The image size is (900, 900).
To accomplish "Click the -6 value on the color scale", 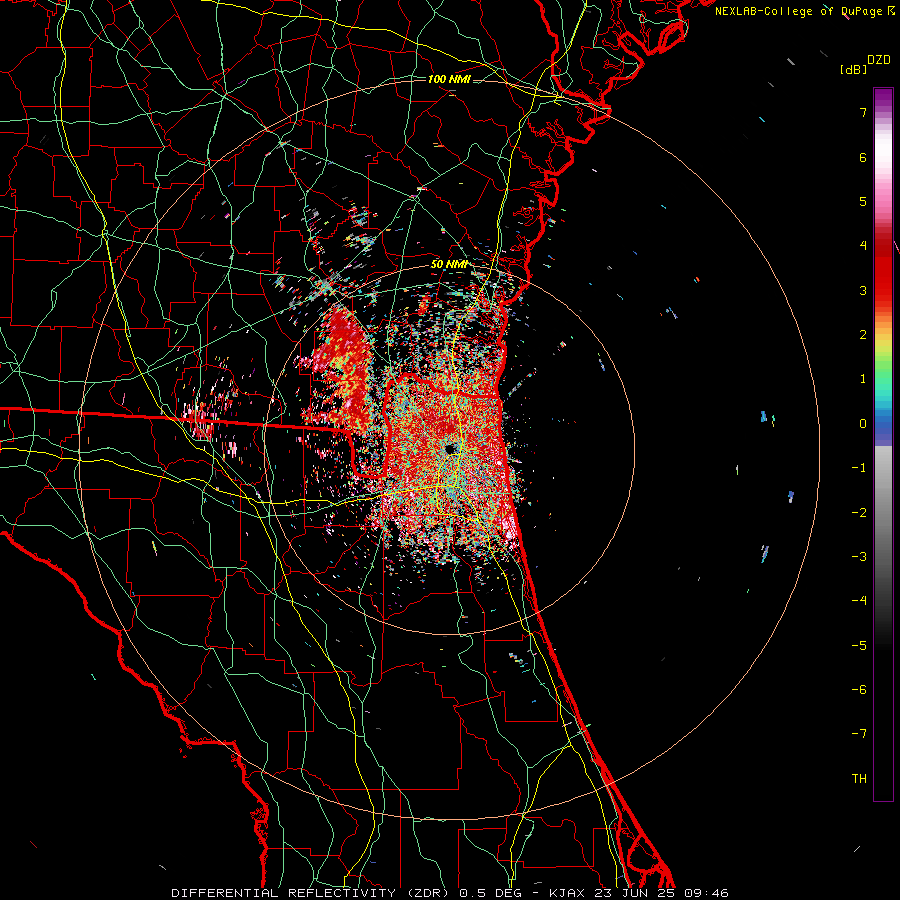I will click(x=859, y=689).
